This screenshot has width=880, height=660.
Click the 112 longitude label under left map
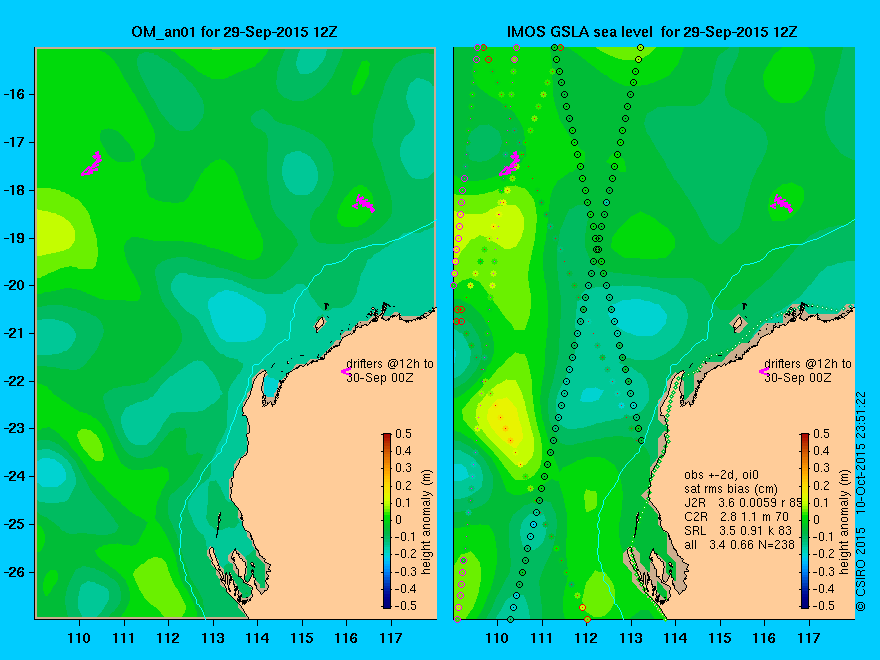[x=168, y=638]
